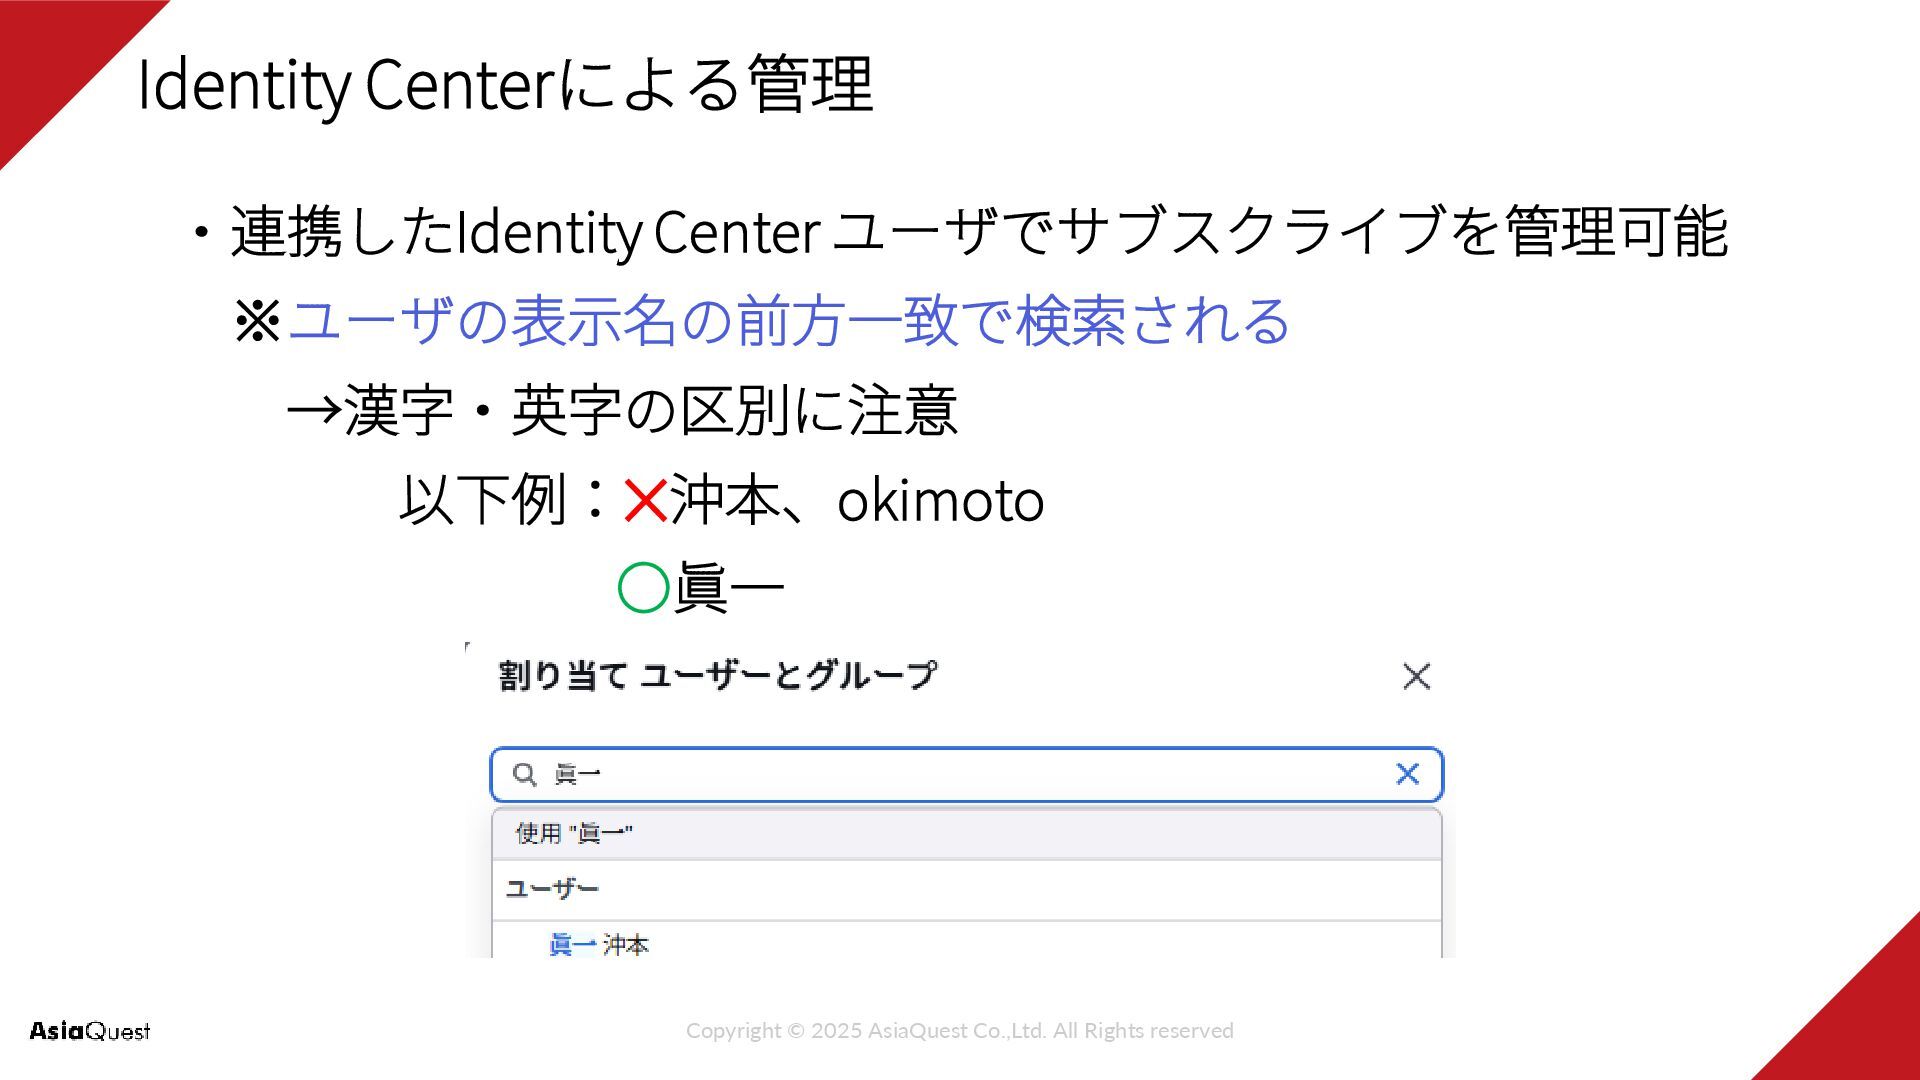Click the green circle mark beside 眞一
The height and width of the screenshot is (1080, 1920).
click(643, 587)
